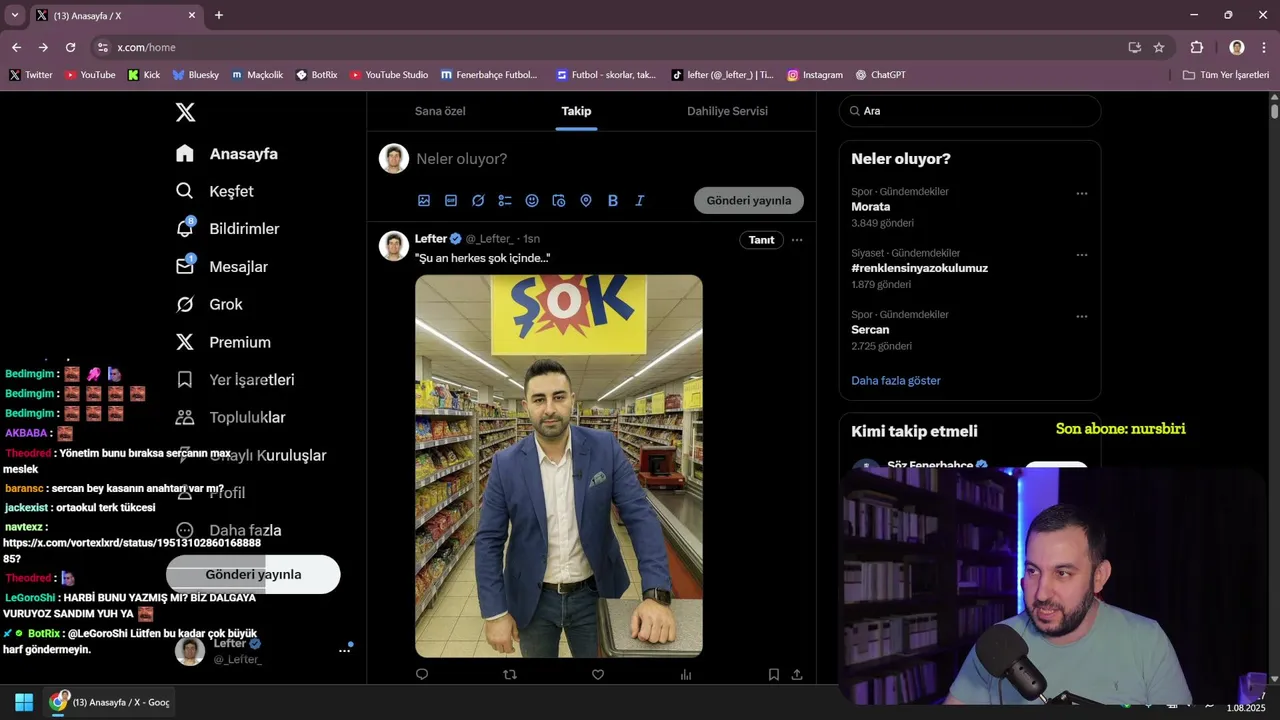Reply to the Lefter tweet

[422, 675]
